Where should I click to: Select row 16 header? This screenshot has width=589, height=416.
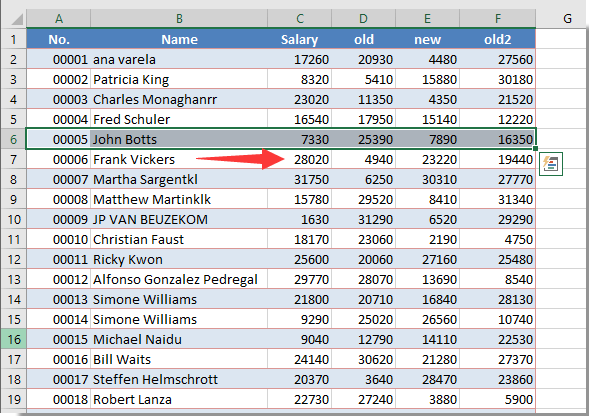pyautogui.click(x=14, y=339)
